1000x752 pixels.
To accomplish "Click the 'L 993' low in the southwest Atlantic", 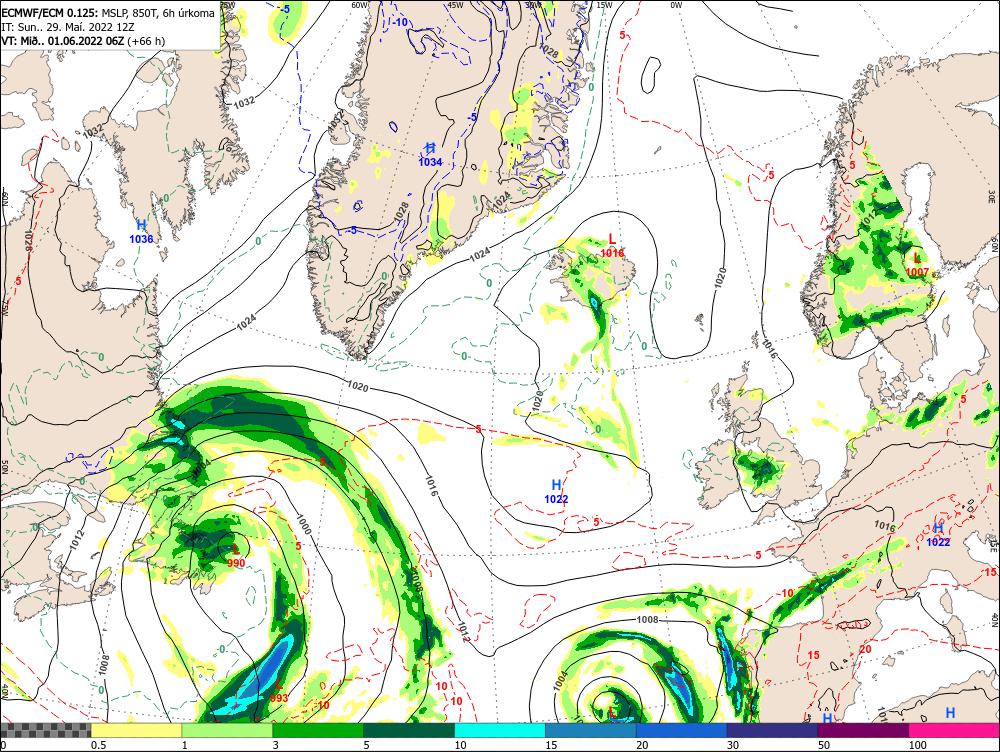I will click(279, 691).
